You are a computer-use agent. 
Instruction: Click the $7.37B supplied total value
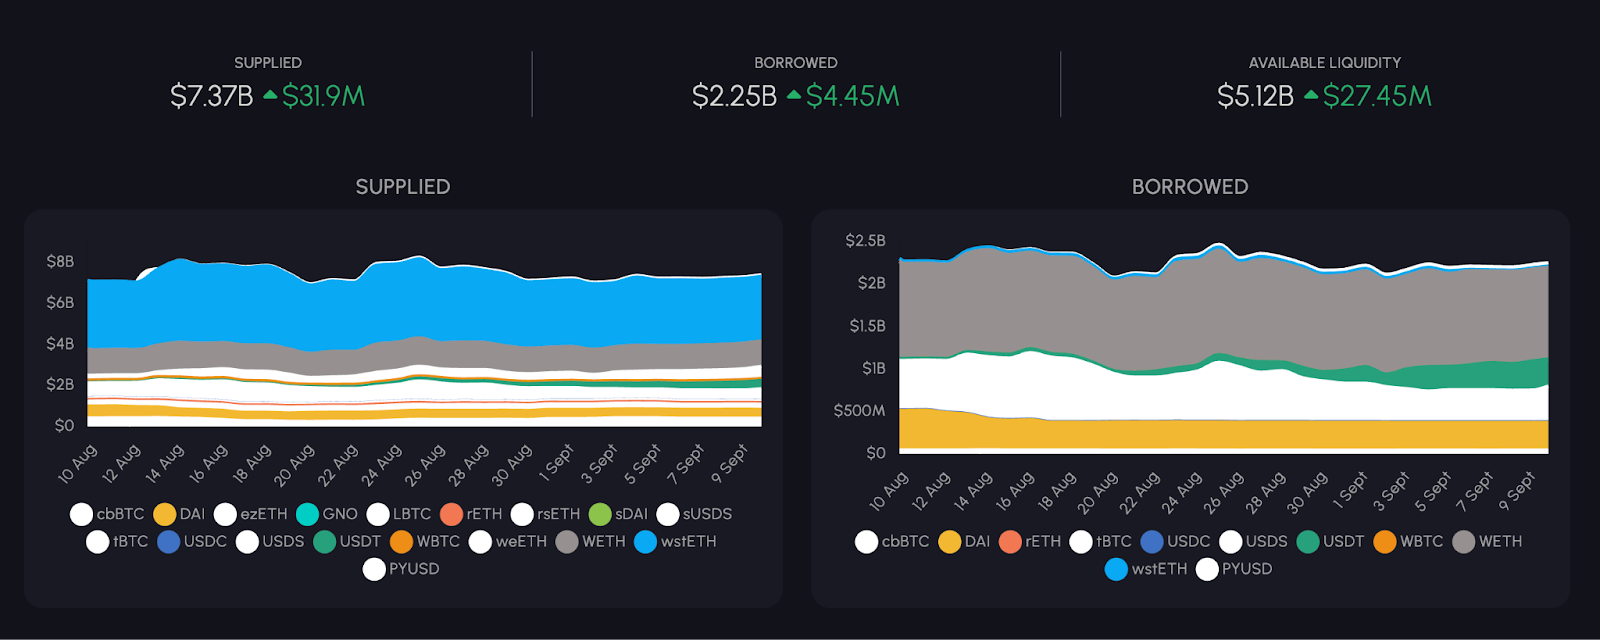pyautogui.click(x=211, y=96)
